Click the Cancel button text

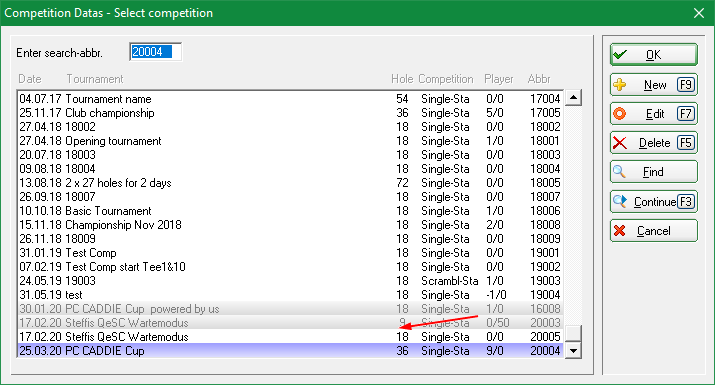click(x=653, y=231)
